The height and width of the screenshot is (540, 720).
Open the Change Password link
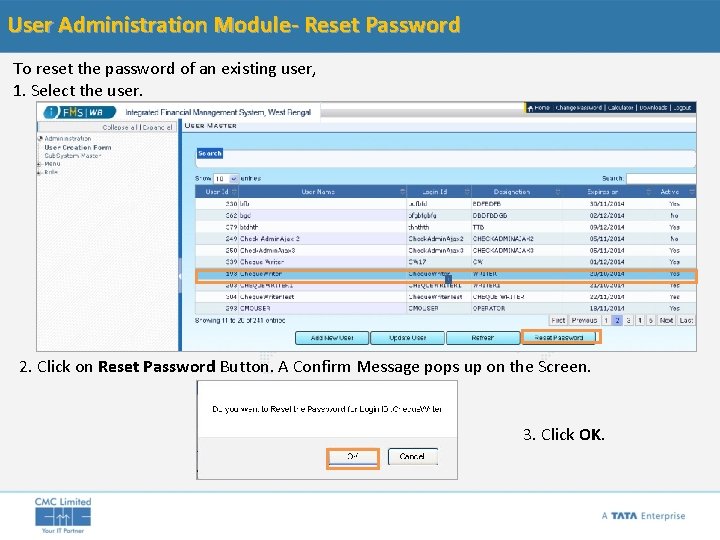click(x=579, y=108)
